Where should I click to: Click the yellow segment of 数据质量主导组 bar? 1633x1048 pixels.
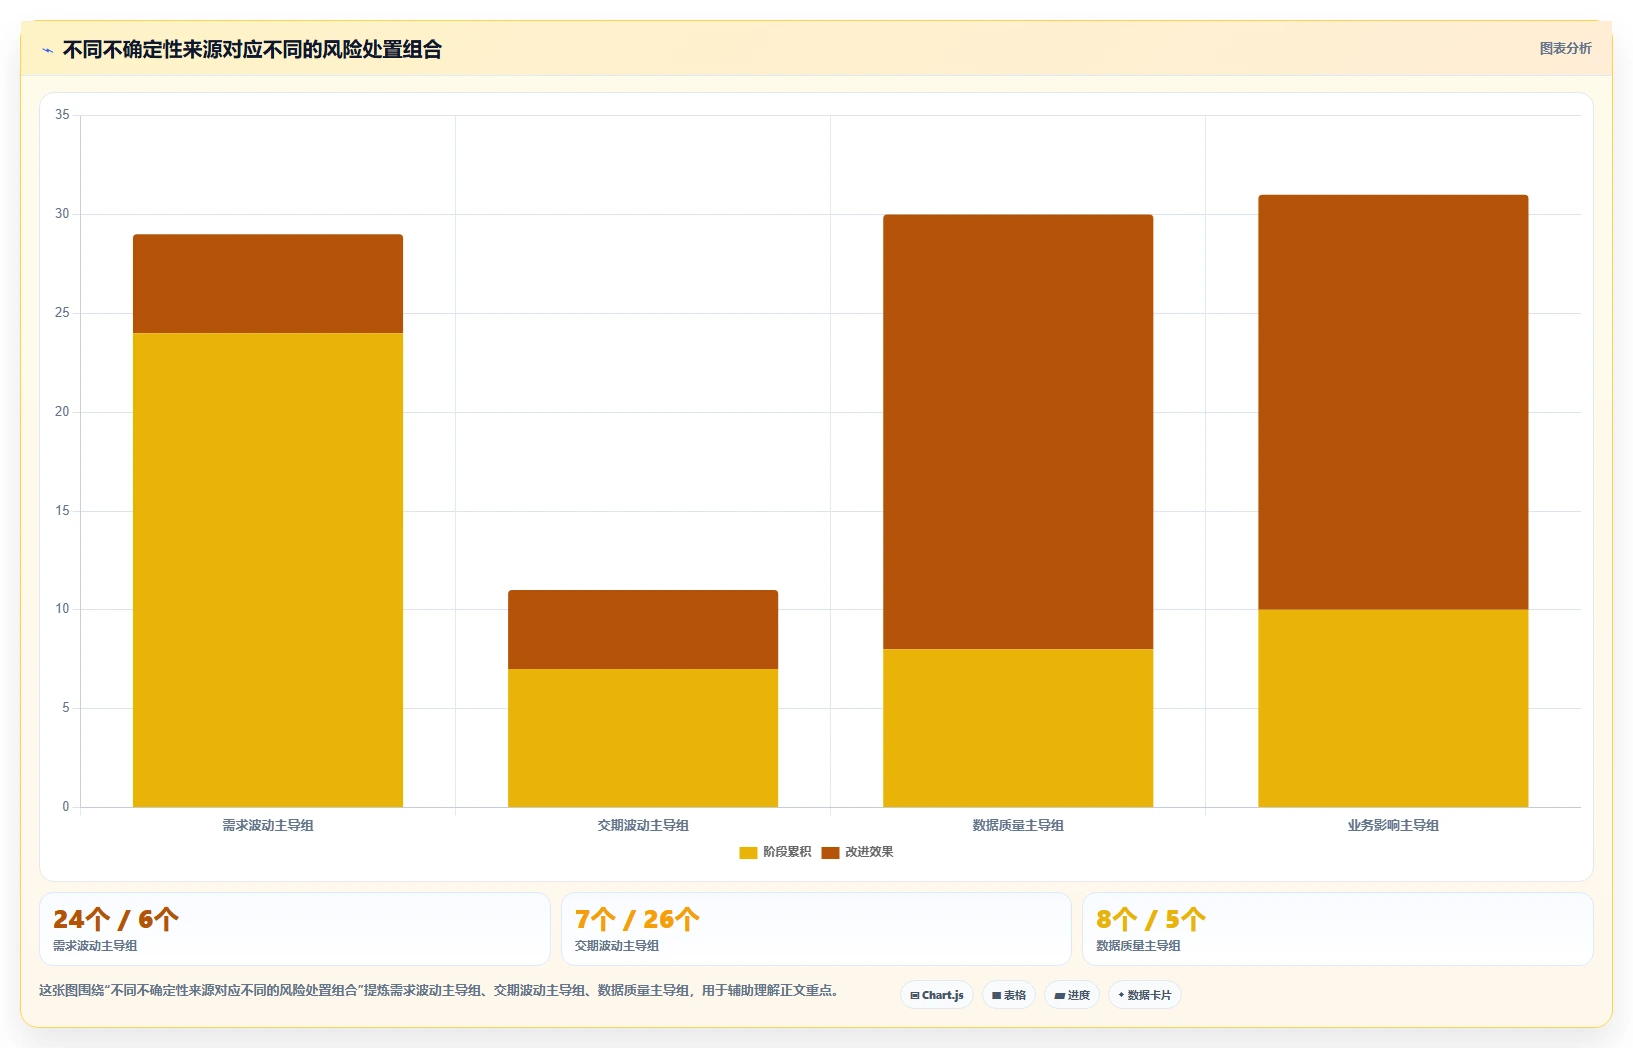[x=1018, y=728]
